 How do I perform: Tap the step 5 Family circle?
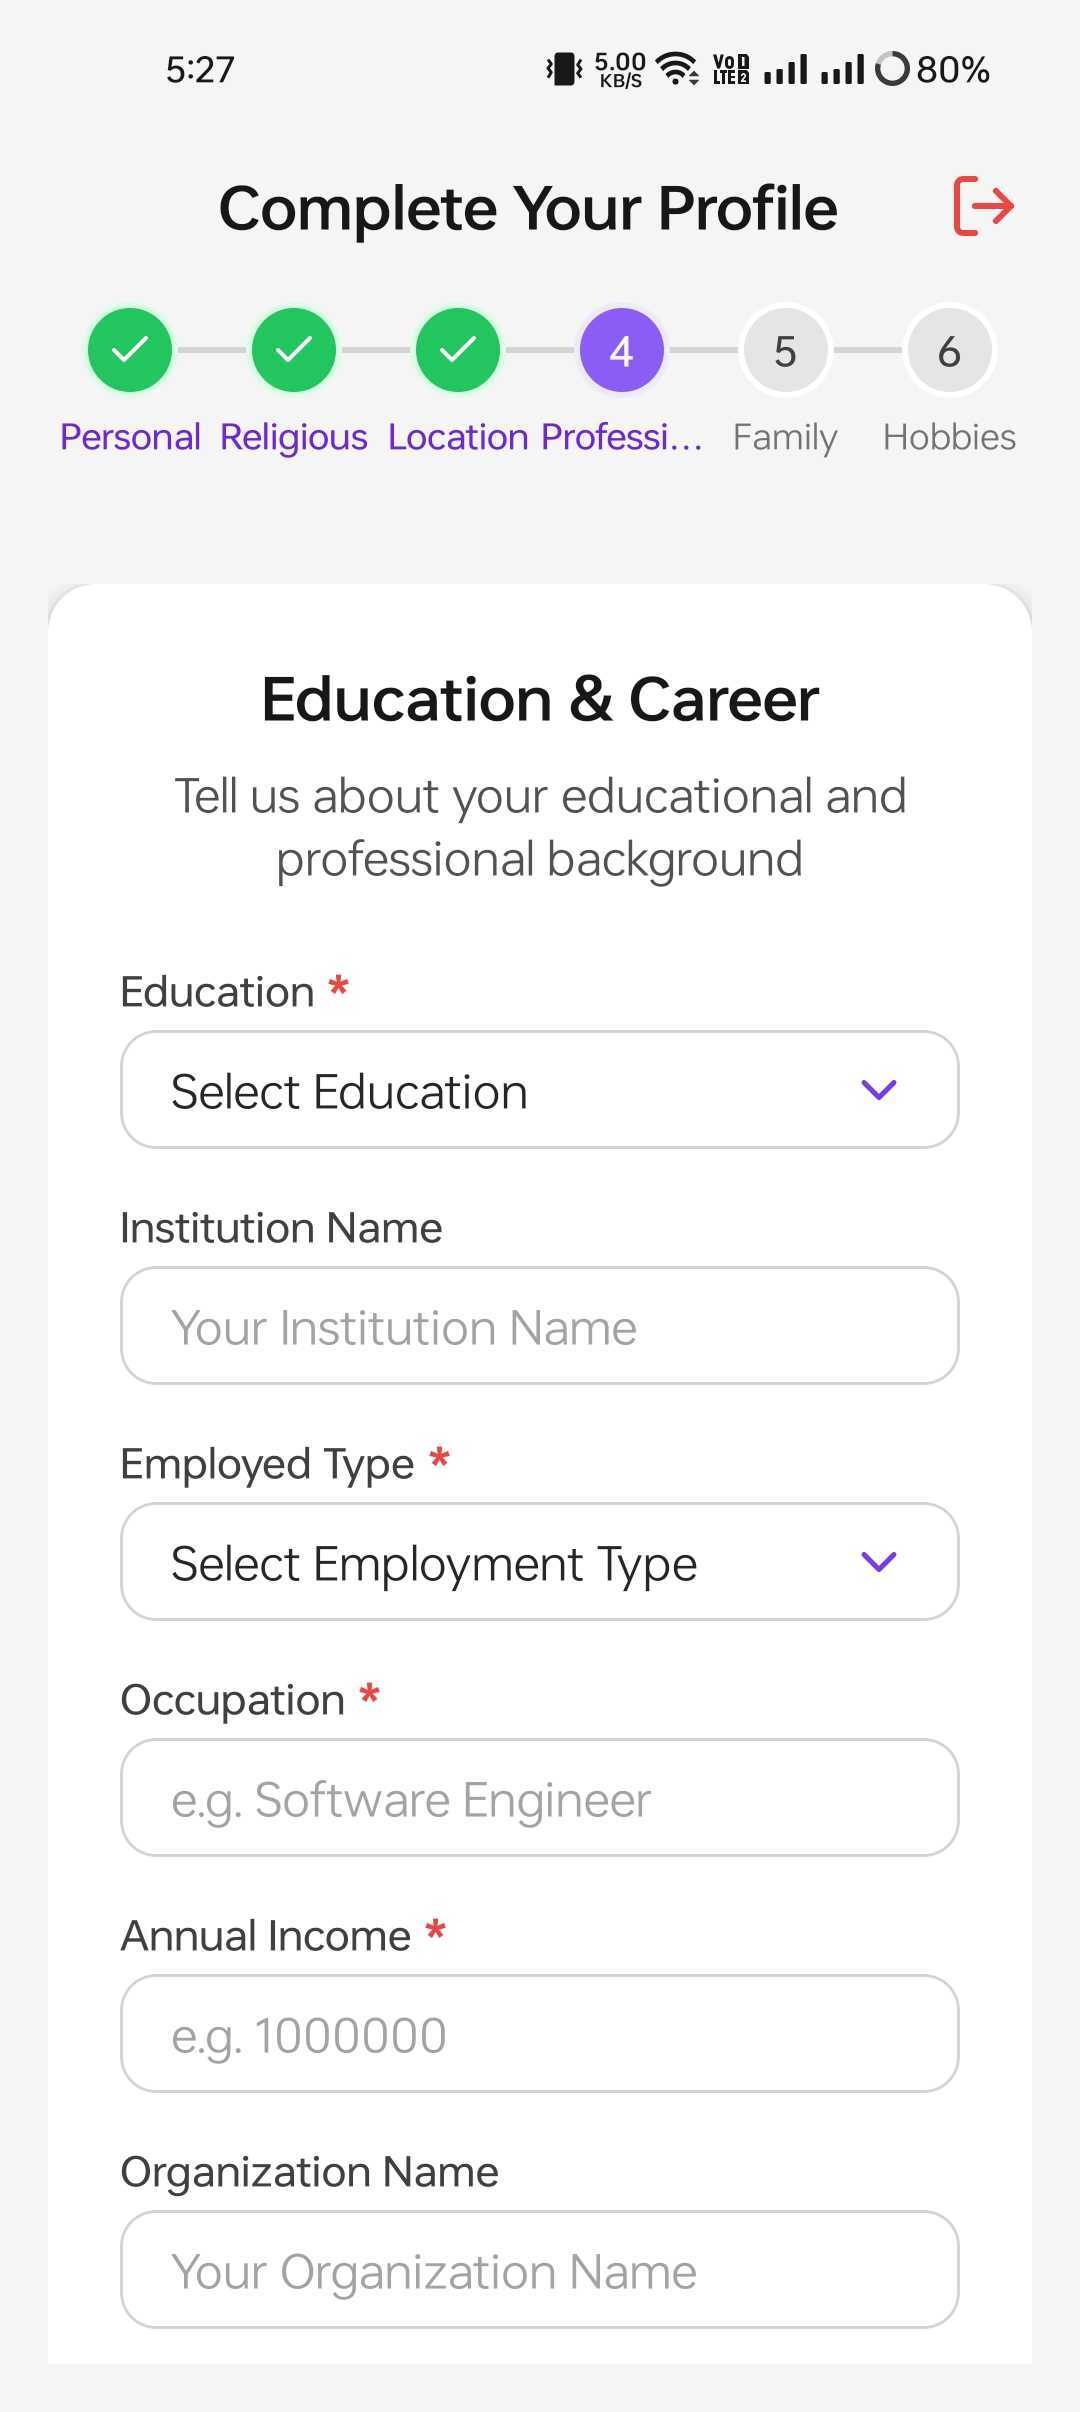pos(785,350)
